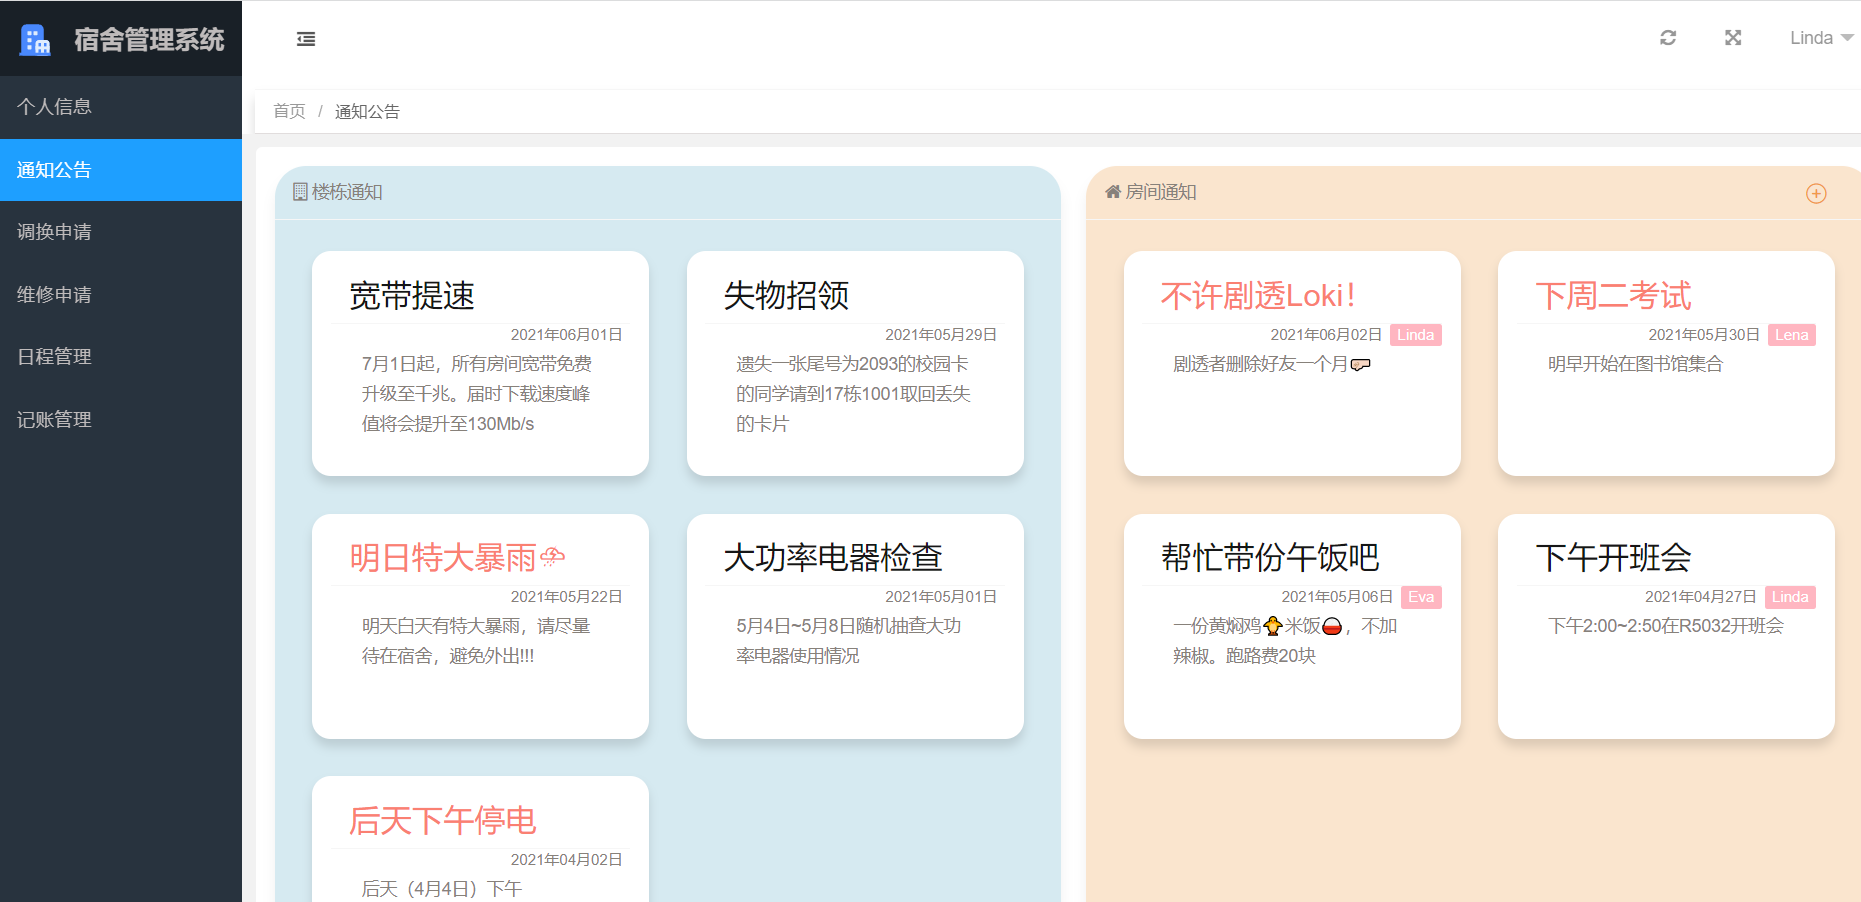Click the rice bowl emoji in lunch notice
Screen dimensions: 1861x902
coord(1332,626)
